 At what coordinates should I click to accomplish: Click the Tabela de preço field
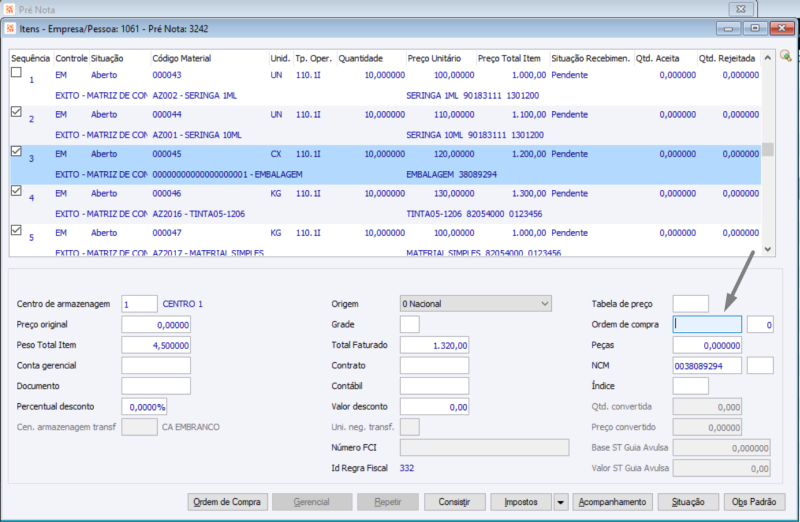pyautogui.click(x=691, y=304)
